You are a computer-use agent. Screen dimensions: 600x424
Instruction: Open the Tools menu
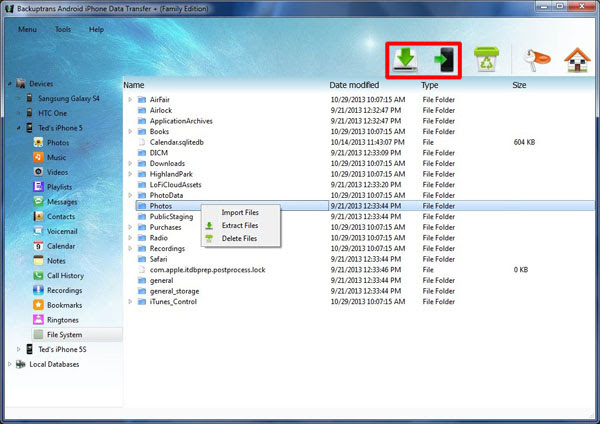click(x=63, y=29)
